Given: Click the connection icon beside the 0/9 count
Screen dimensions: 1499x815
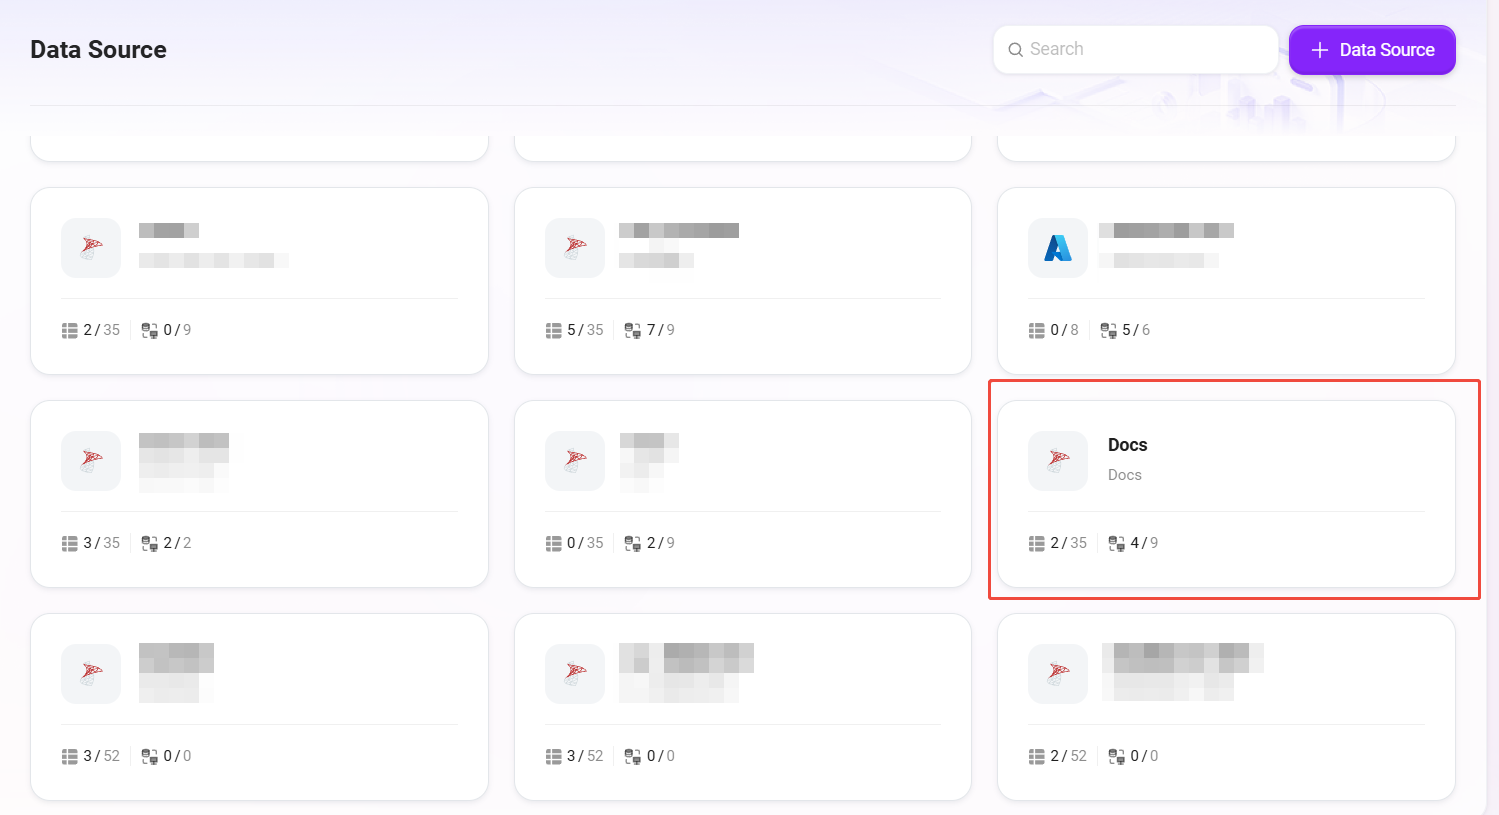Looking at the screenshot, I should point(149,330).
